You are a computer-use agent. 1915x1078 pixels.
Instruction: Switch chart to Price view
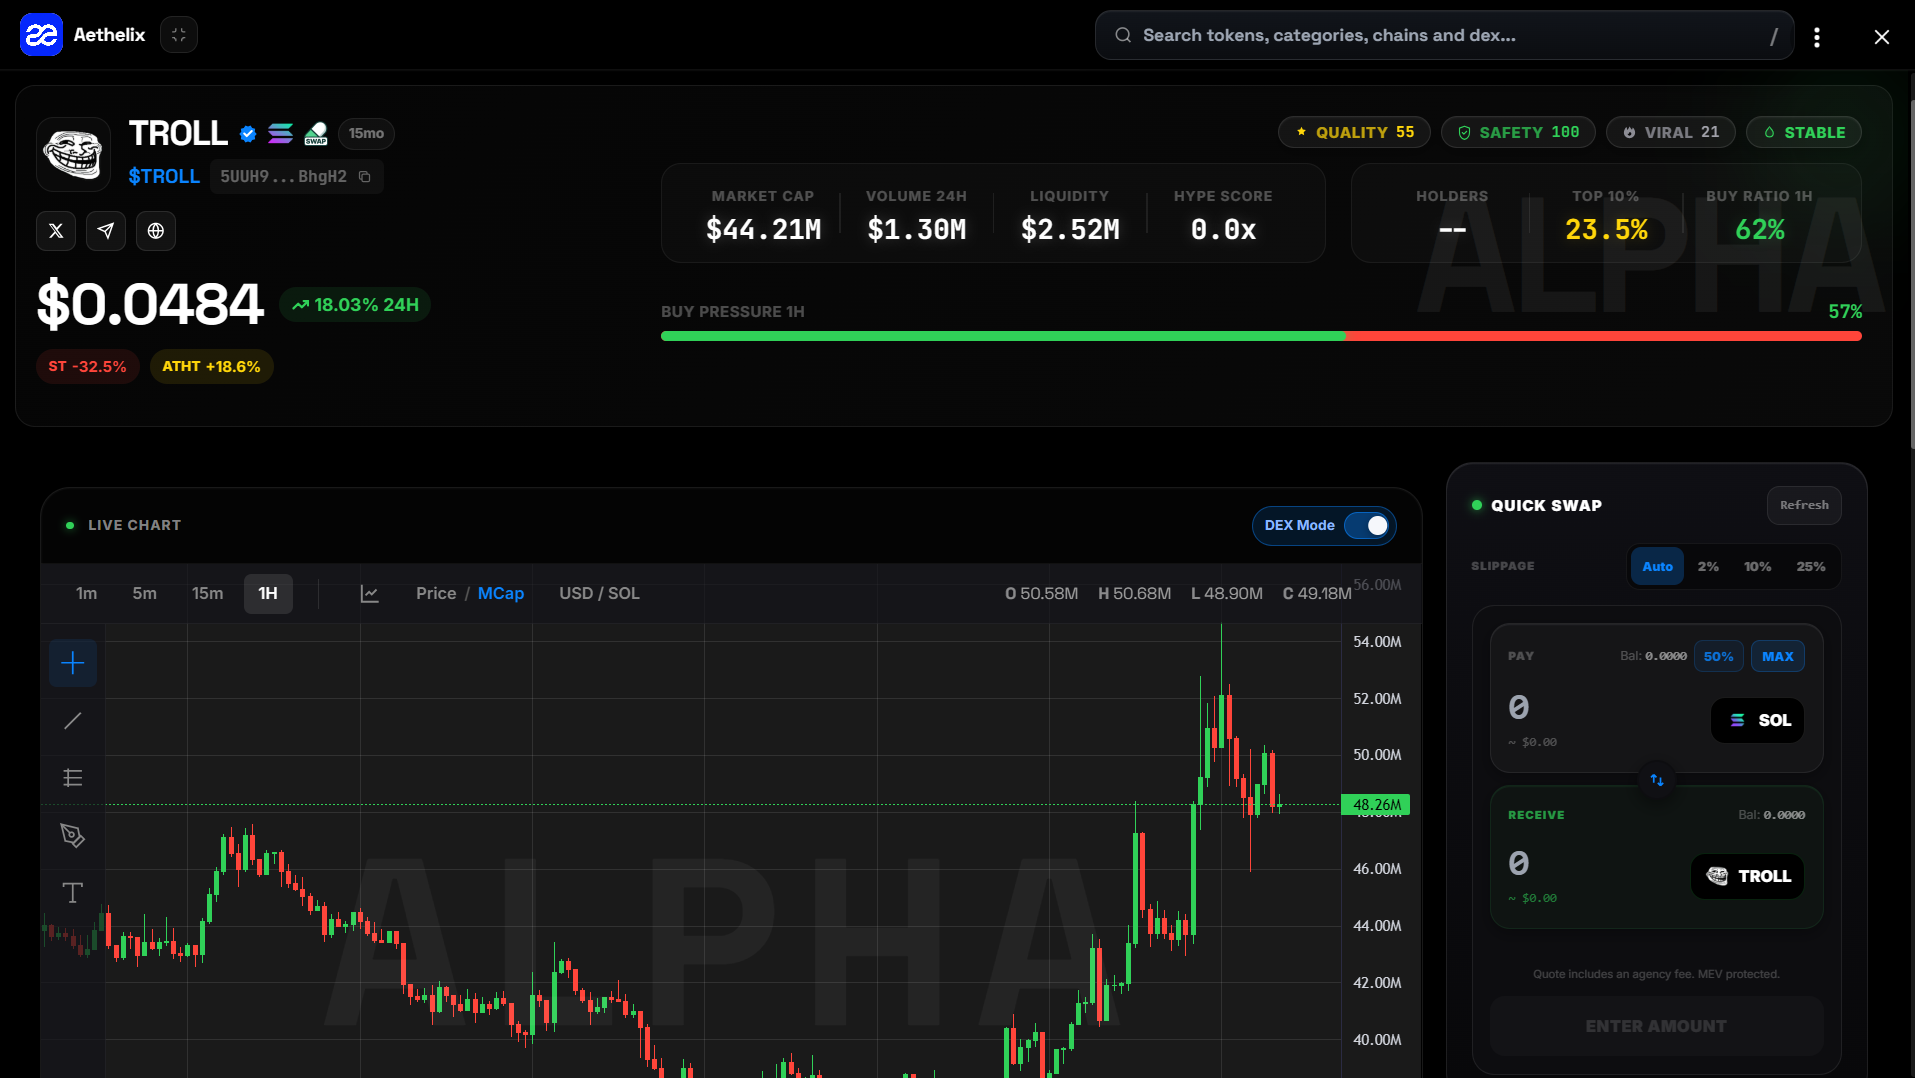coord(436,594)
